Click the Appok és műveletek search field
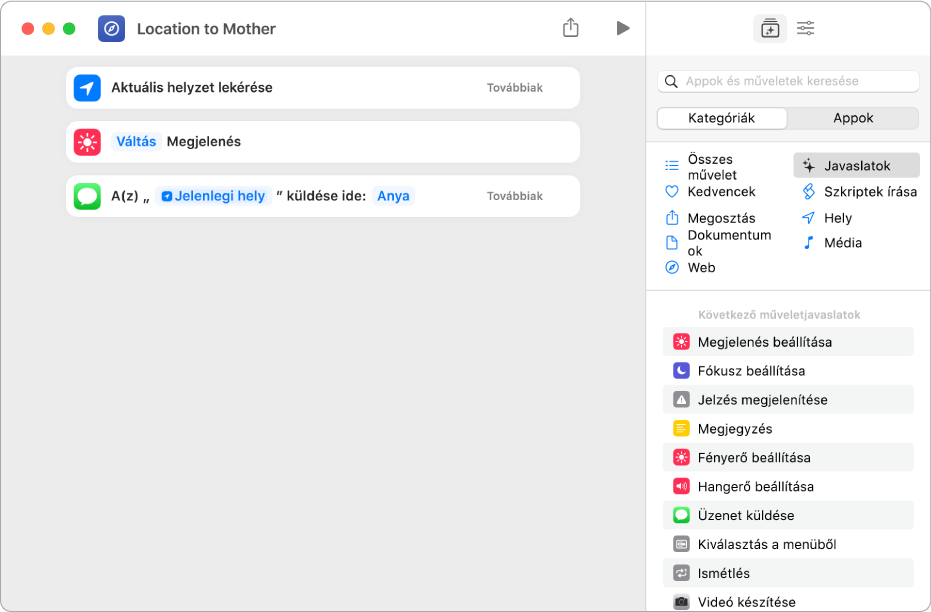The height and width of the screenshot is (612, 931). [788, 81]
